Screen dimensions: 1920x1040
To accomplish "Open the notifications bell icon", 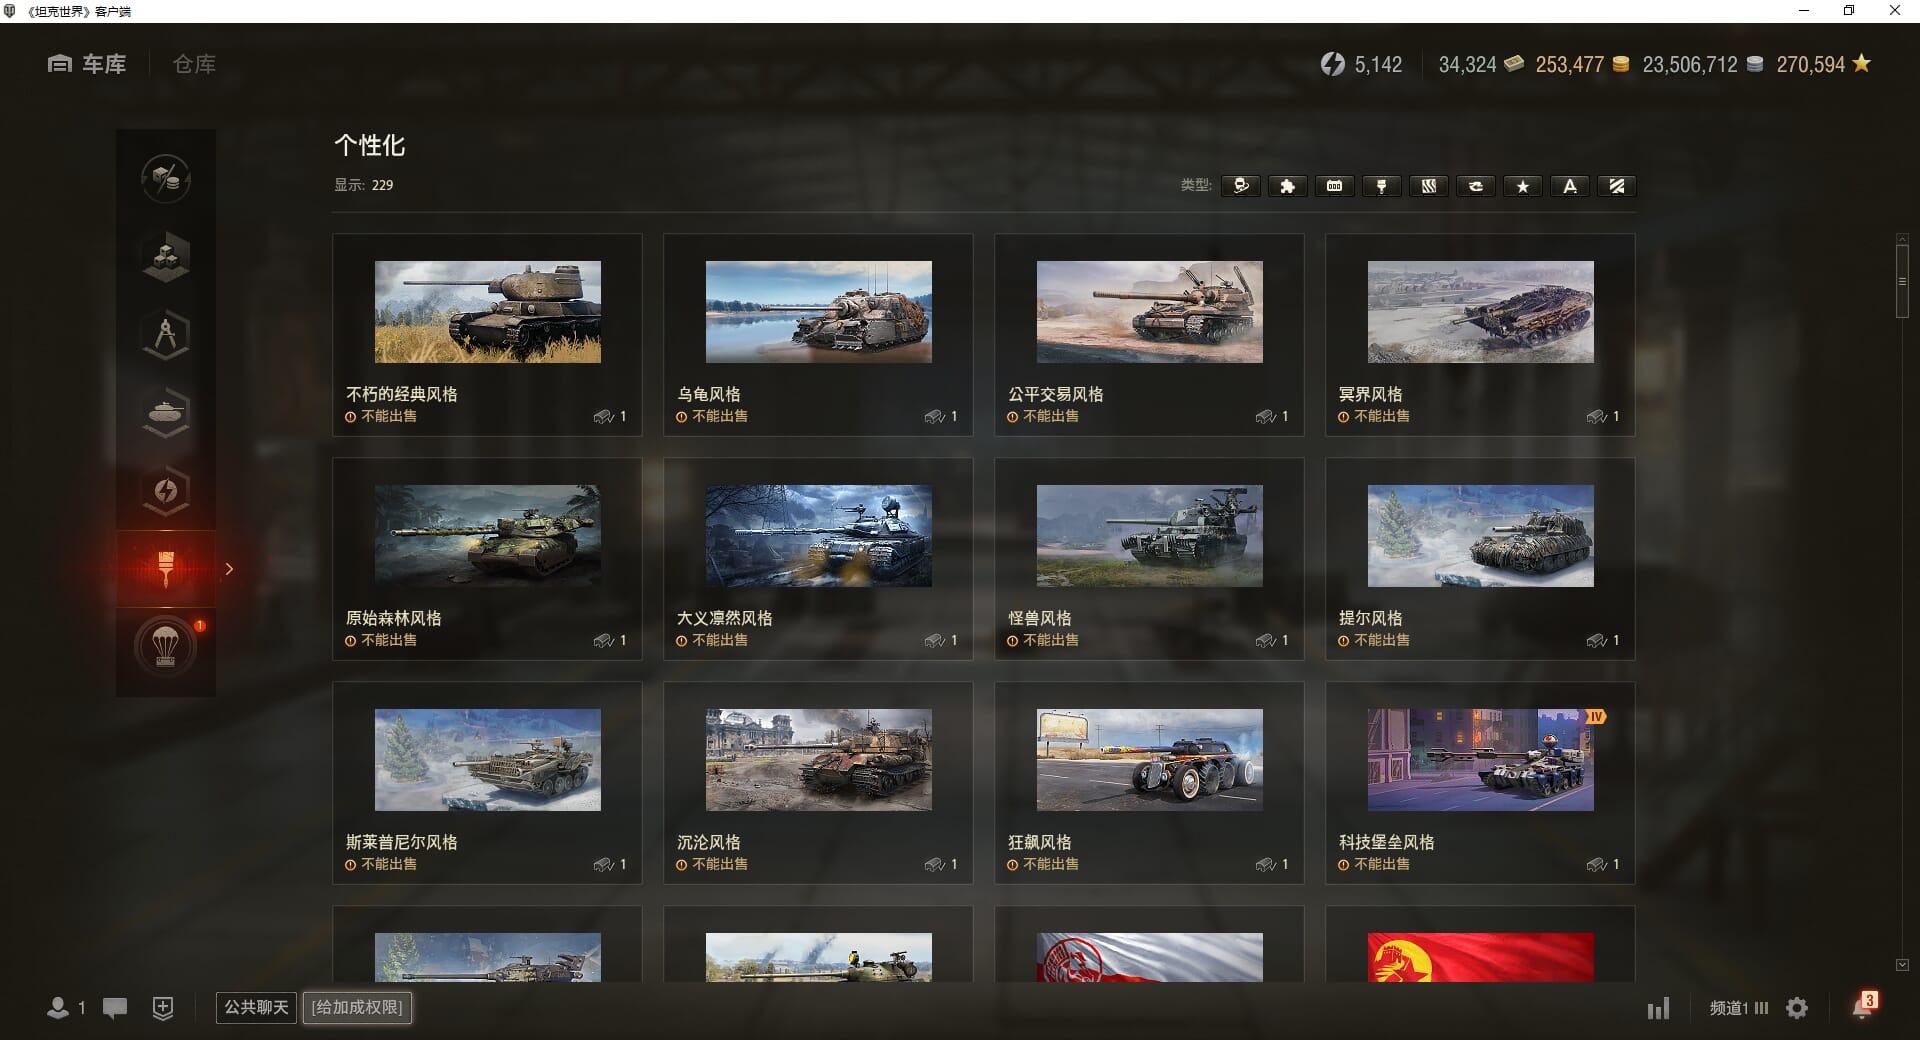I will tap(1862, 1007).
